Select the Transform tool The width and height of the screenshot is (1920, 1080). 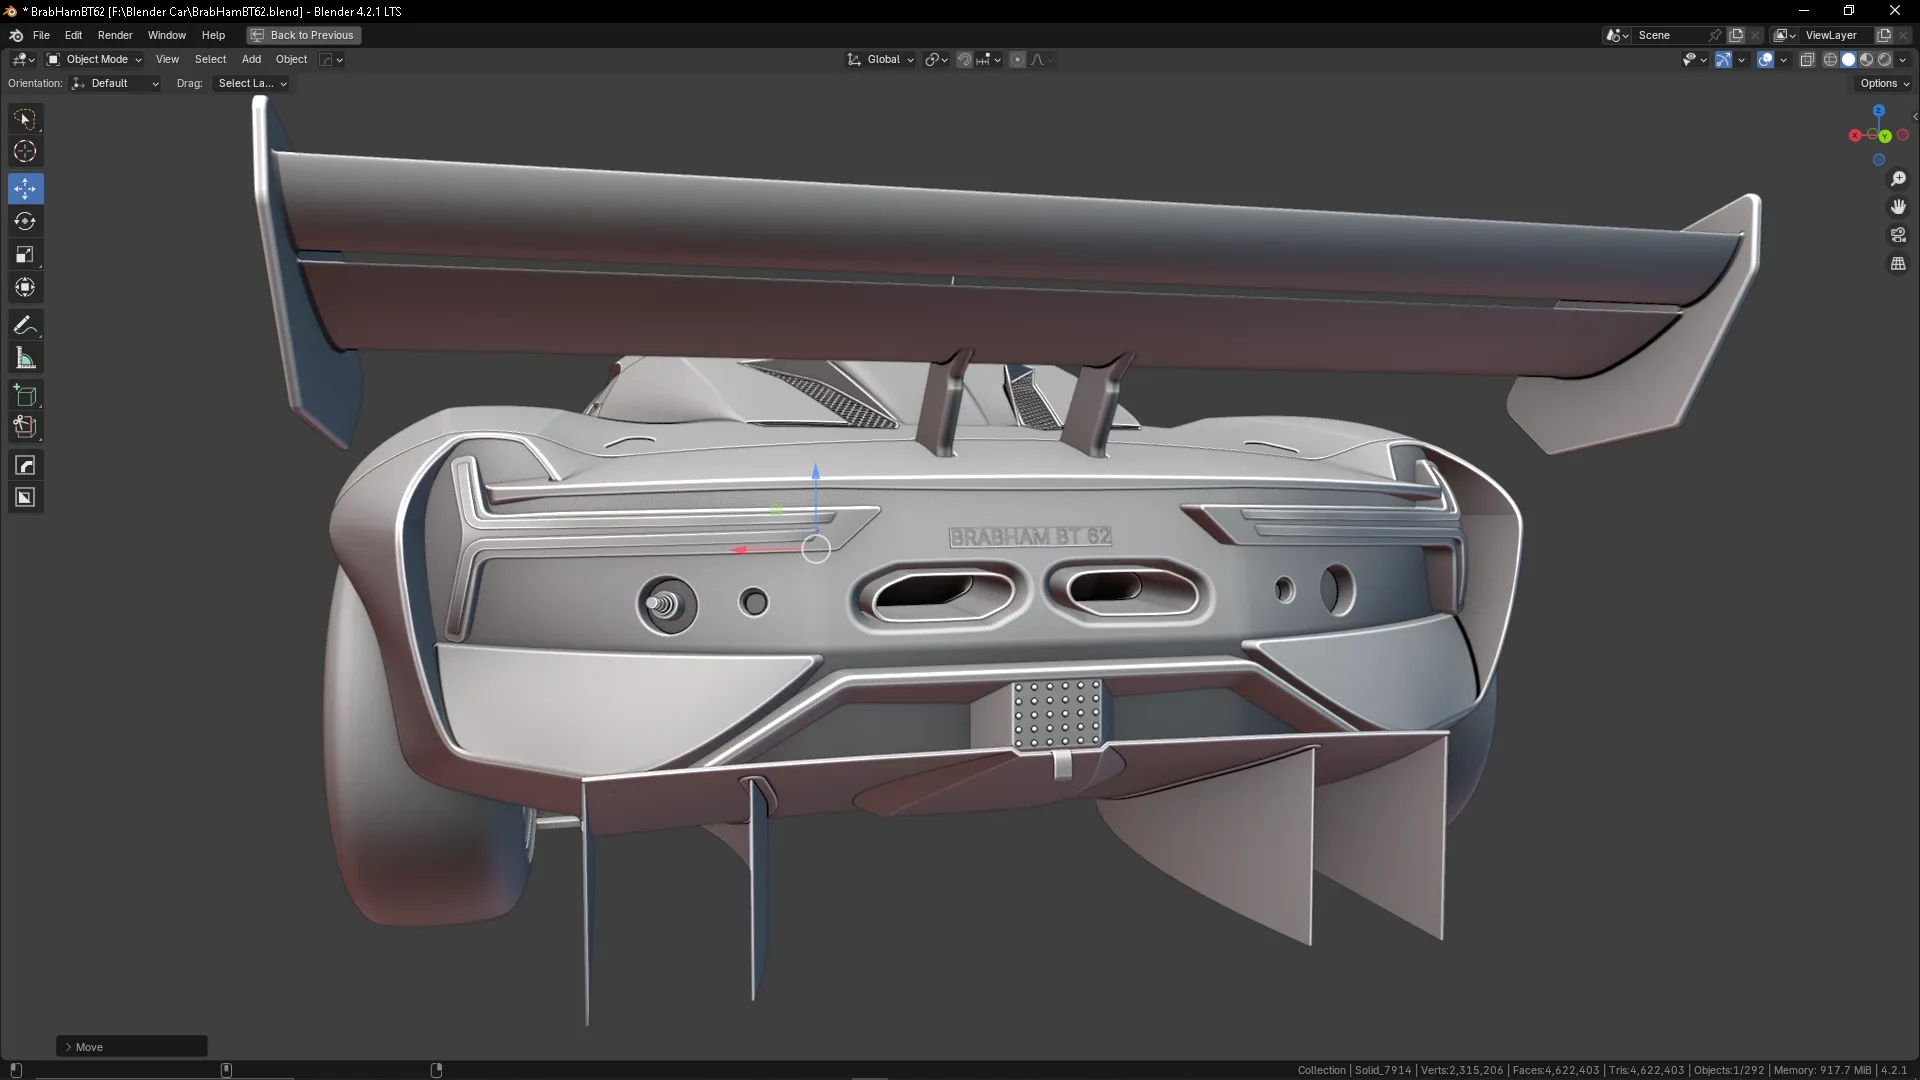[x=25, y=288]
